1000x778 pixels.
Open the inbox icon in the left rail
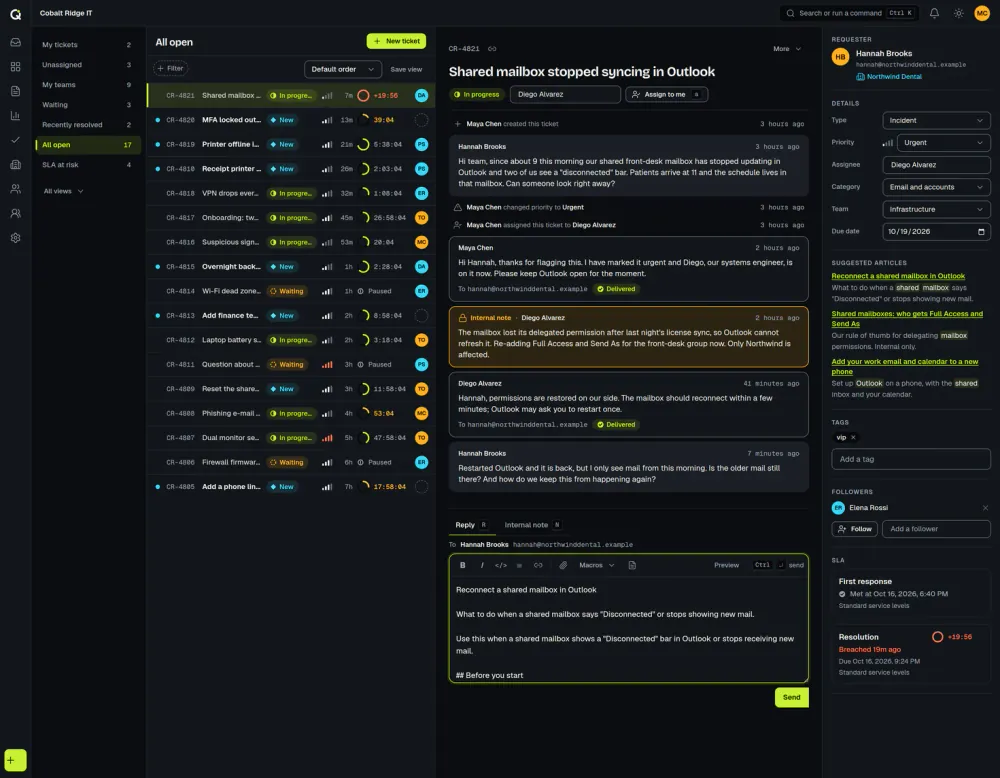coord(15,42)
